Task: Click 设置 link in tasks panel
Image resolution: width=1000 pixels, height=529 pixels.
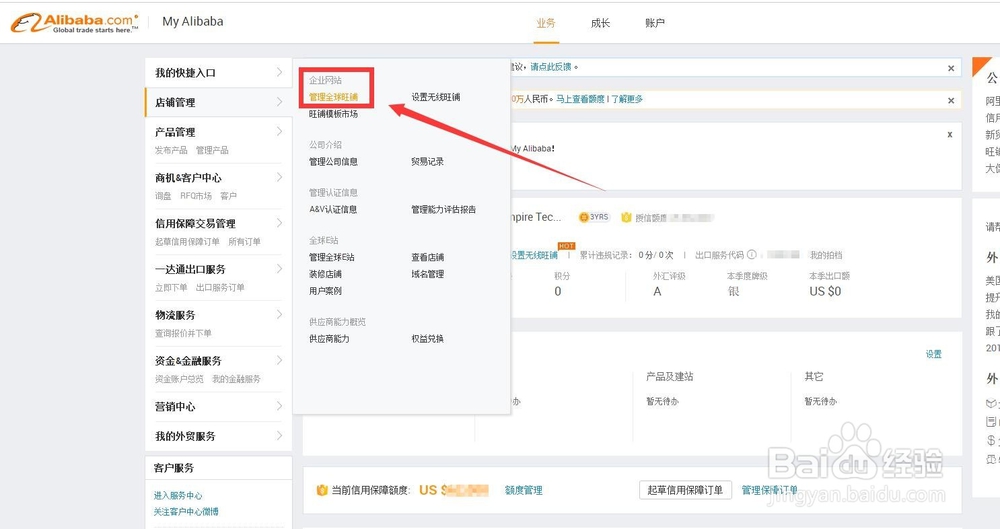Action: [934, 354]
